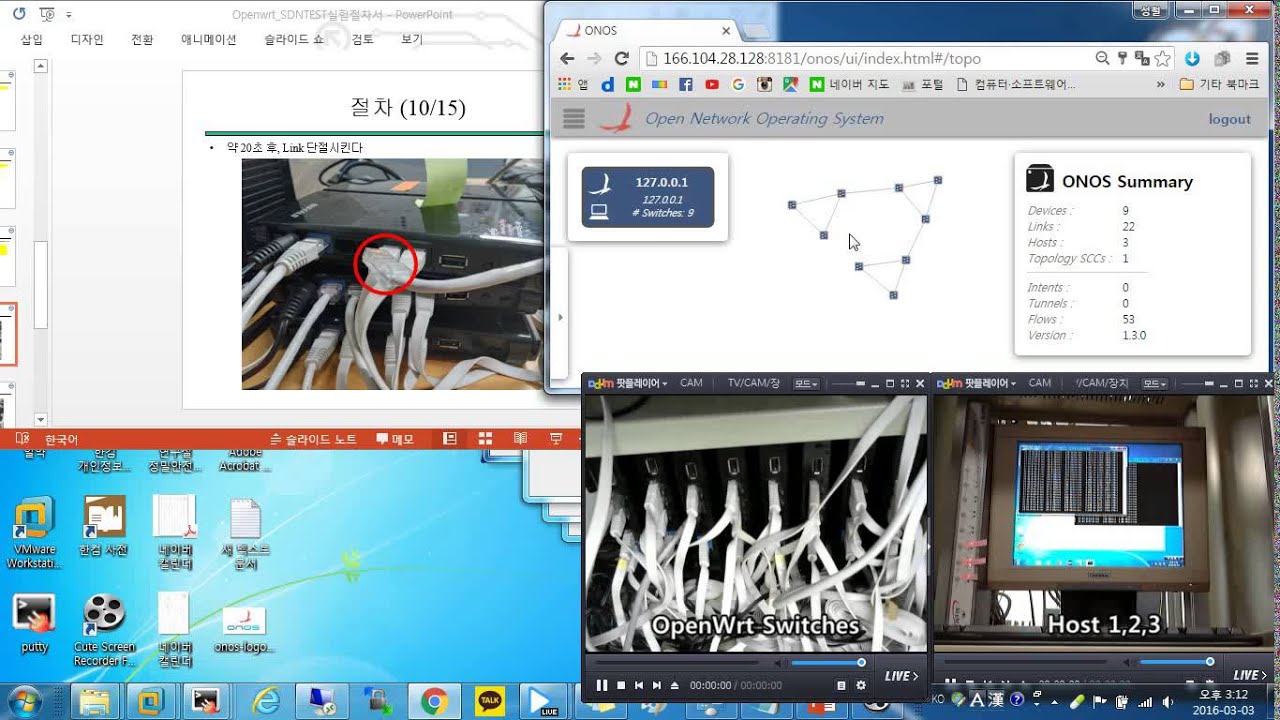
Task: Open PowerPoint 보기 ribbon tab
Action: [x=412, y=40]
